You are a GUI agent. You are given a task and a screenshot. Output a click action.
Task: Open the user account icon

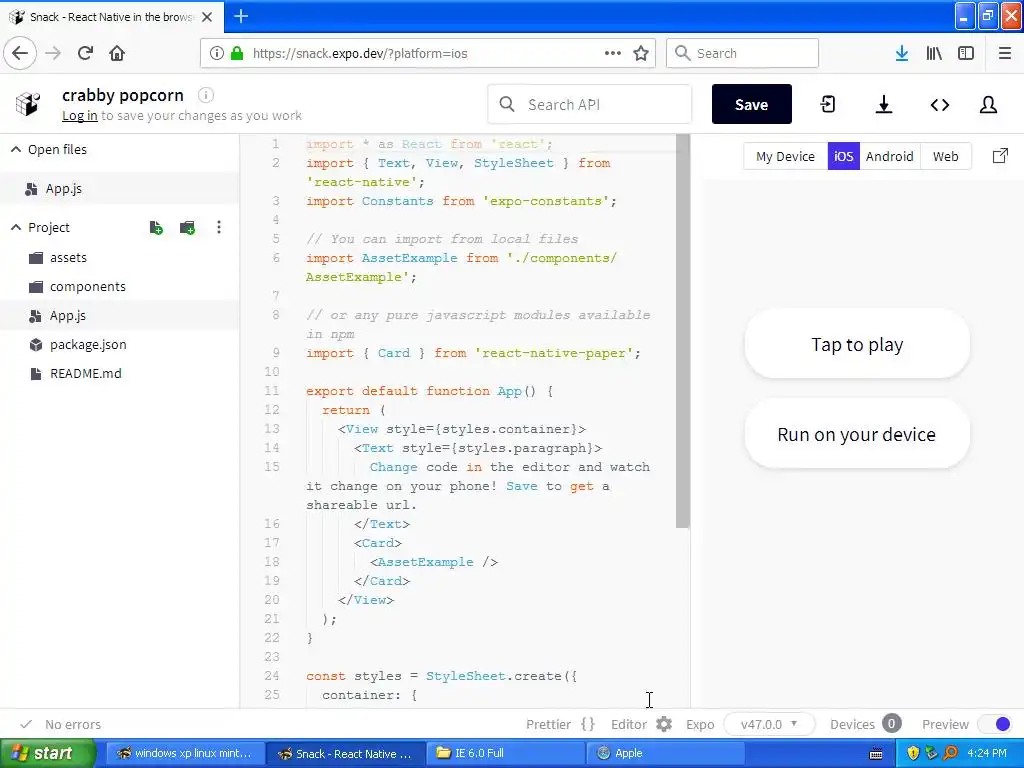coord(988,104)
